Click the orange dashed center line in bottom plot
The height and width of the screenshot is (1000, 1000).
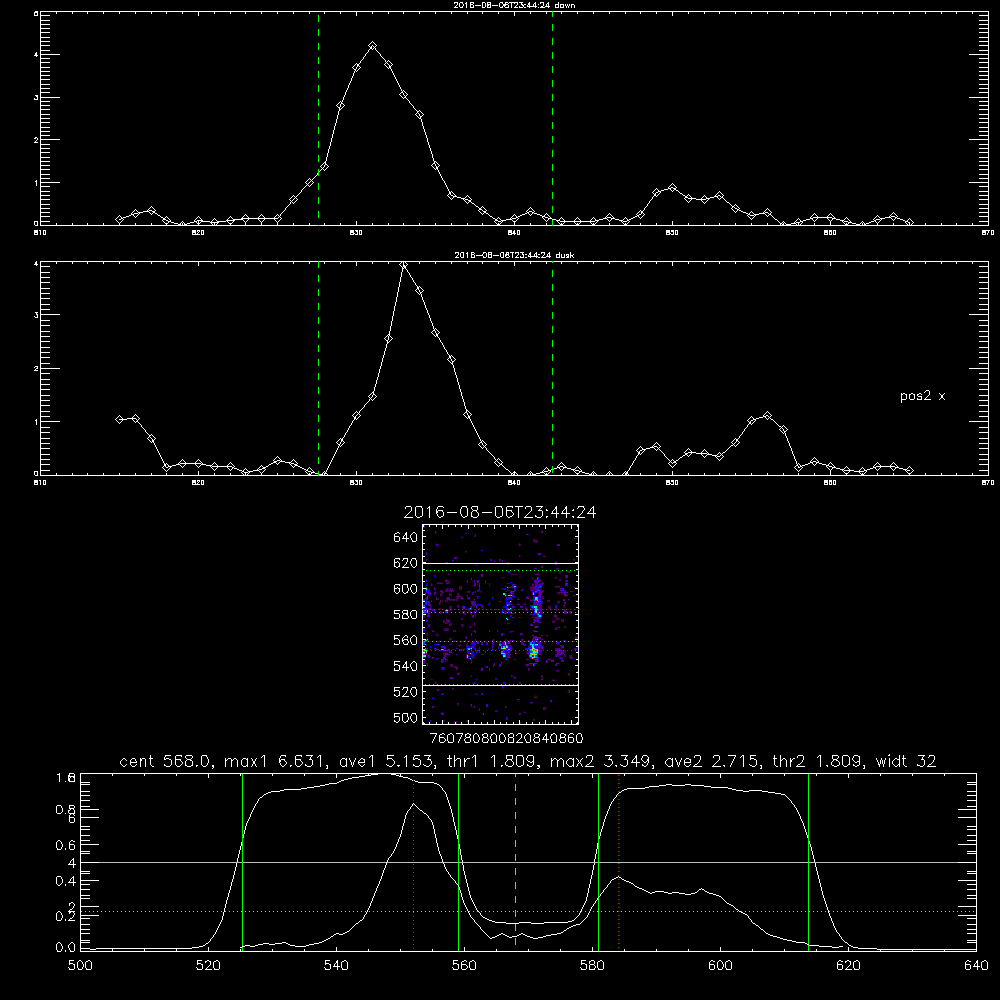(x=515, y=861)
